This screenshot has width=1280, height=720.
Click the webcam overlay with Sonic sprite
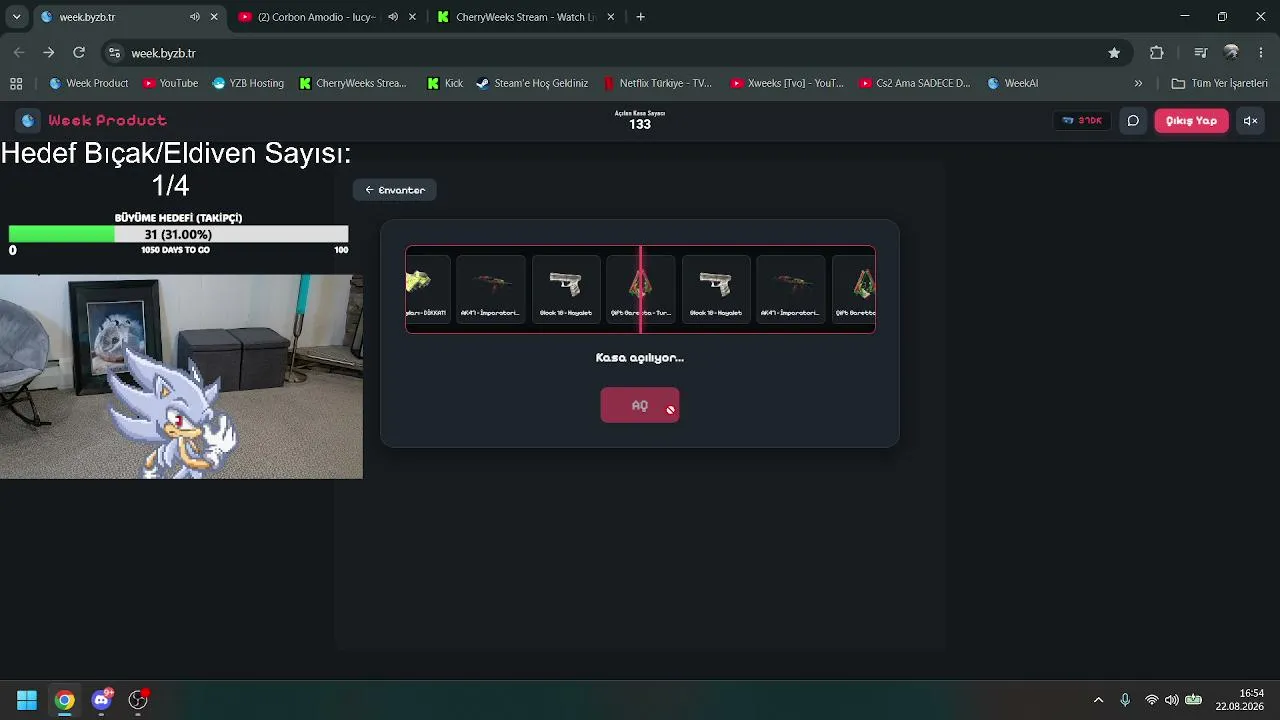(181, 376)
